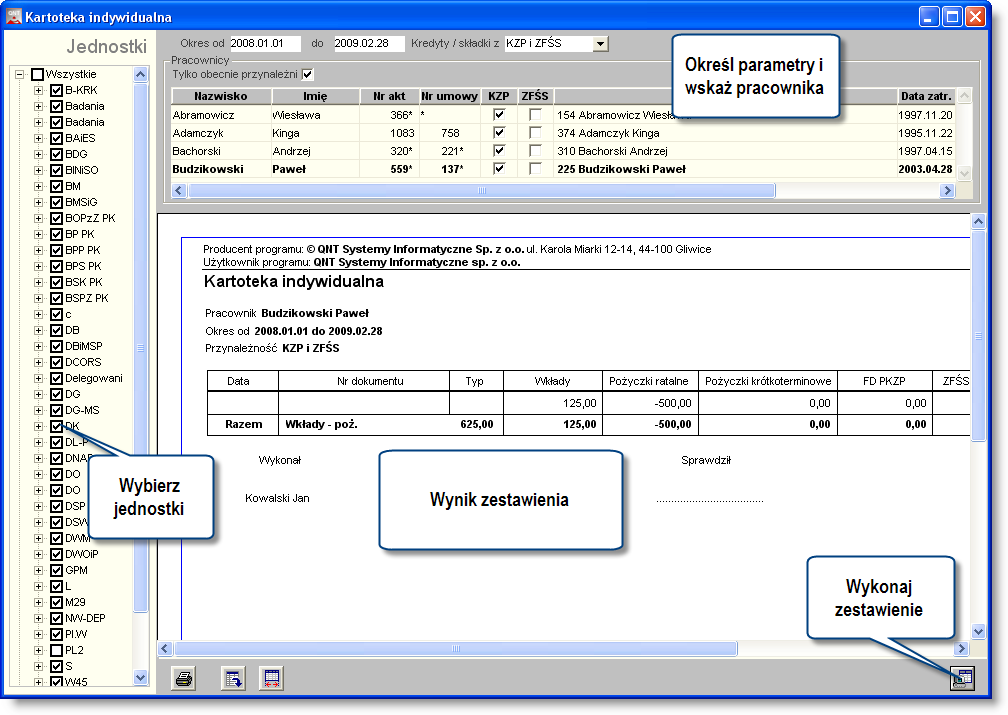Sort employees by the Nazwisko column header
Image resolution: width=1008 pixels, height=715 pixels.
(x=221, y=96)
